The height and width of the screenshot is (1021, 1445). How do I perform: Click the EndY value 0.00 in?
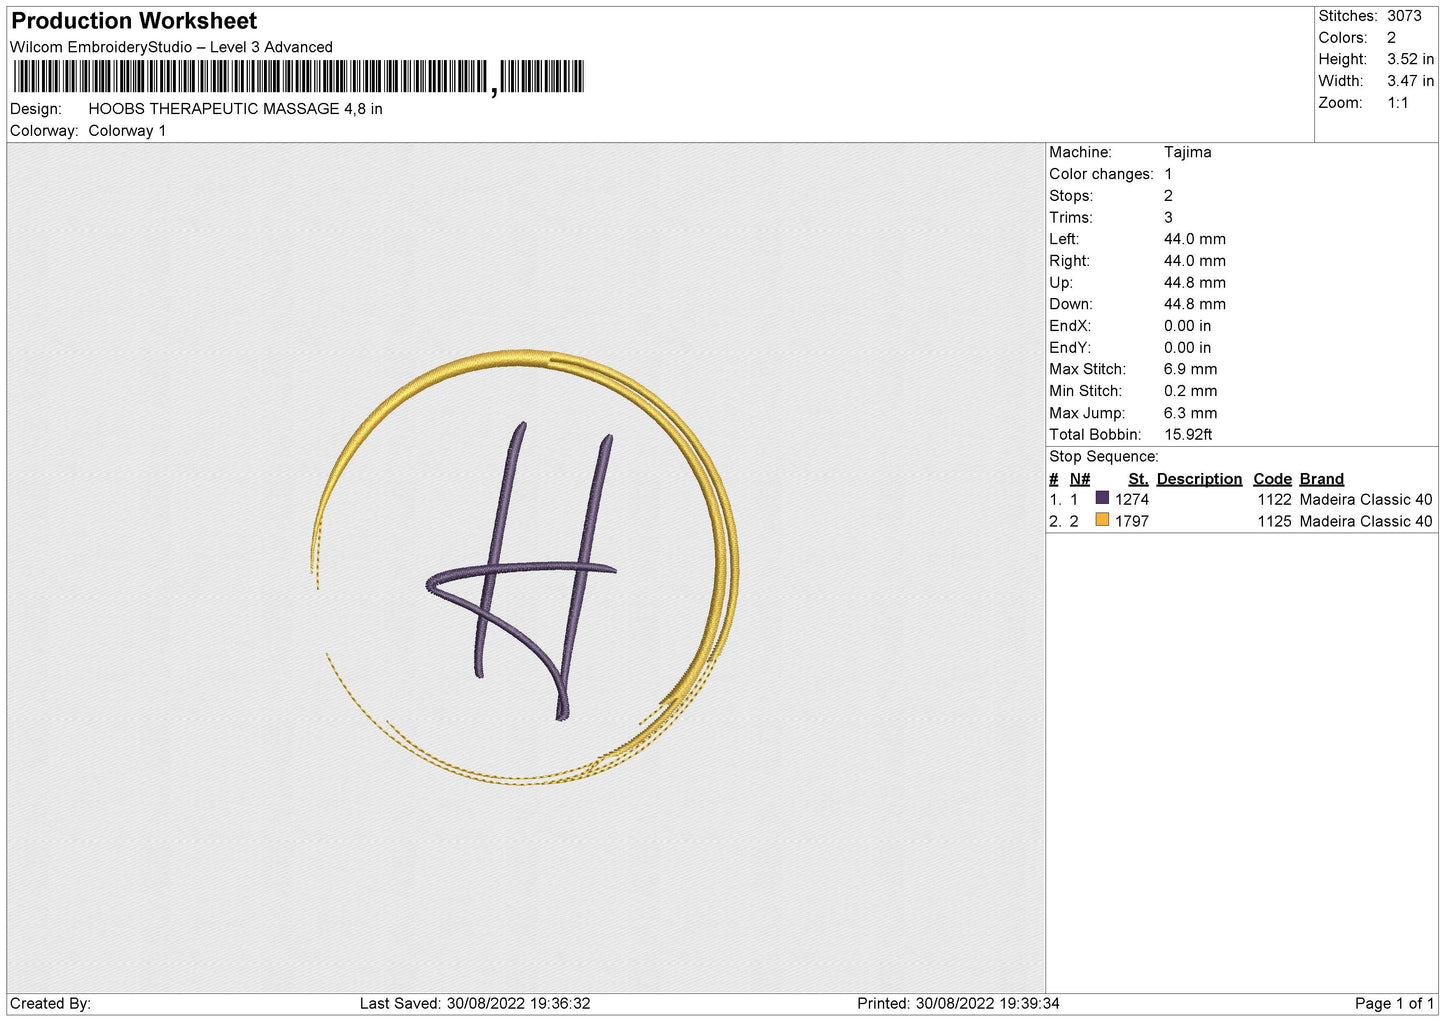pyautogui.click(x=1187, y=348)
